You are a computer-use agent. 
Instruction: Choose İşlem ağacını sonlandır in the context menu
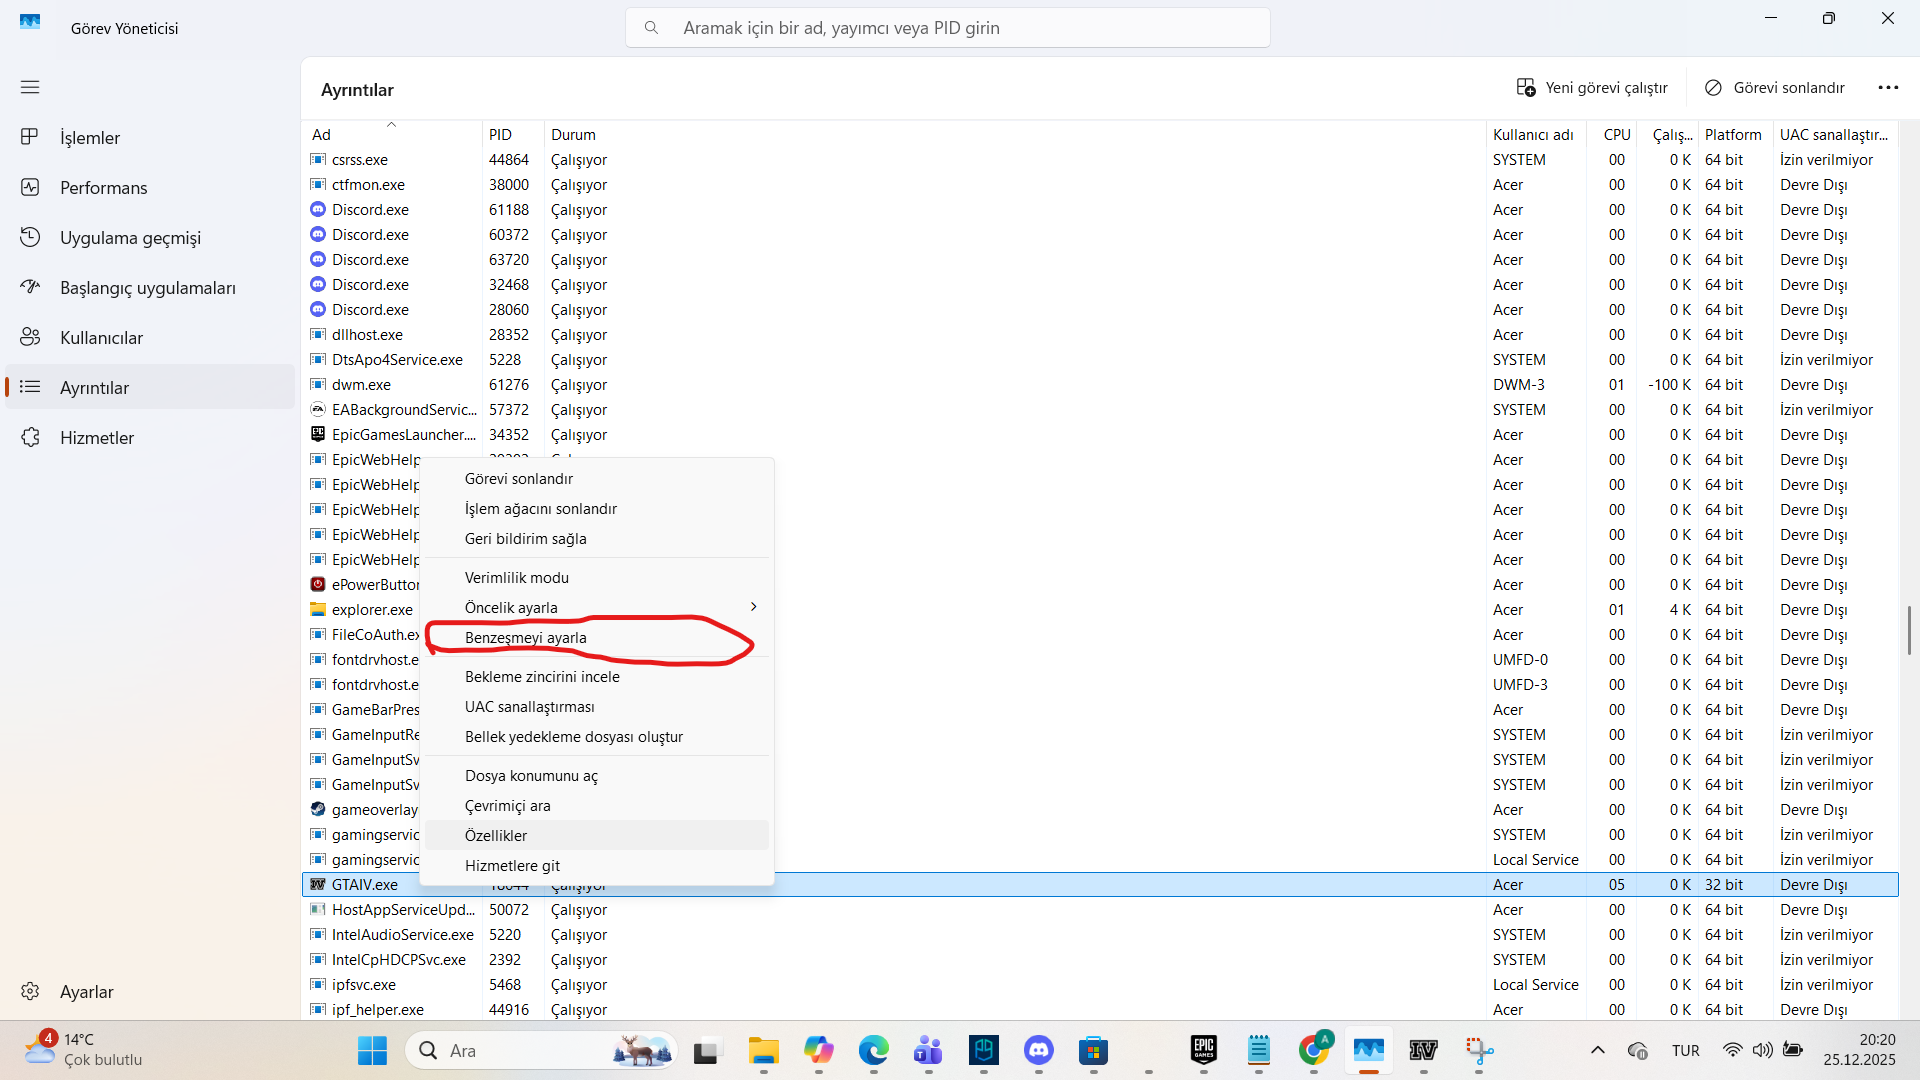pos(597,509)
